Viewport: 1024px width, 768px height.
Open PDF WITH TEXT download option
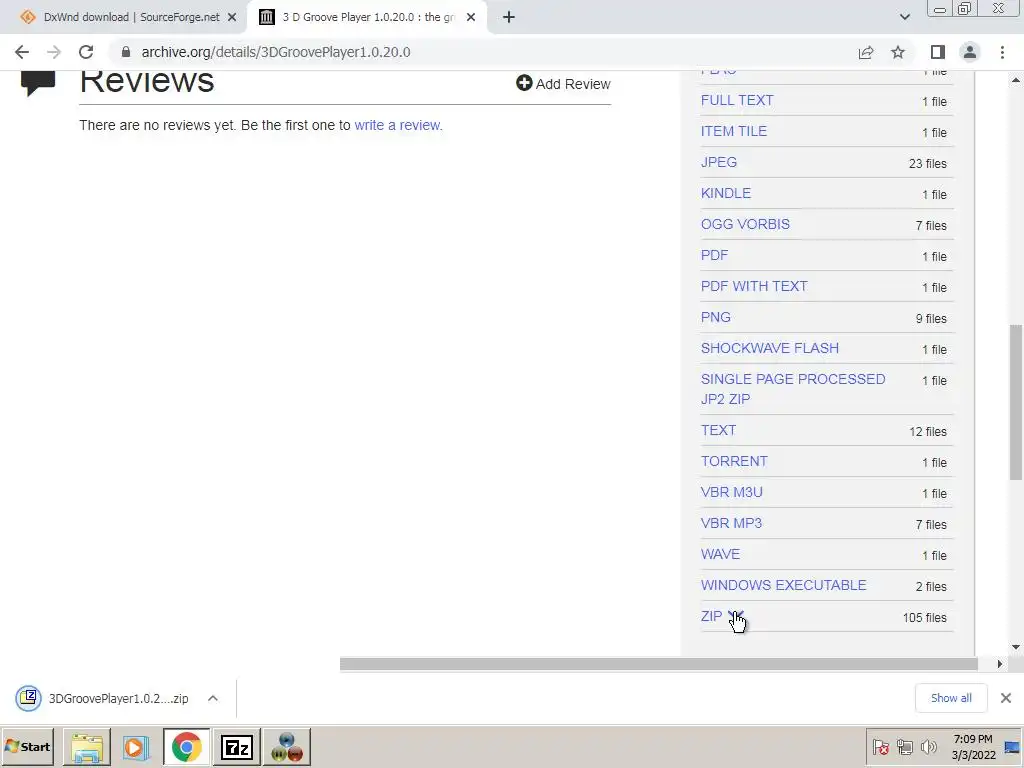(754, 287)
